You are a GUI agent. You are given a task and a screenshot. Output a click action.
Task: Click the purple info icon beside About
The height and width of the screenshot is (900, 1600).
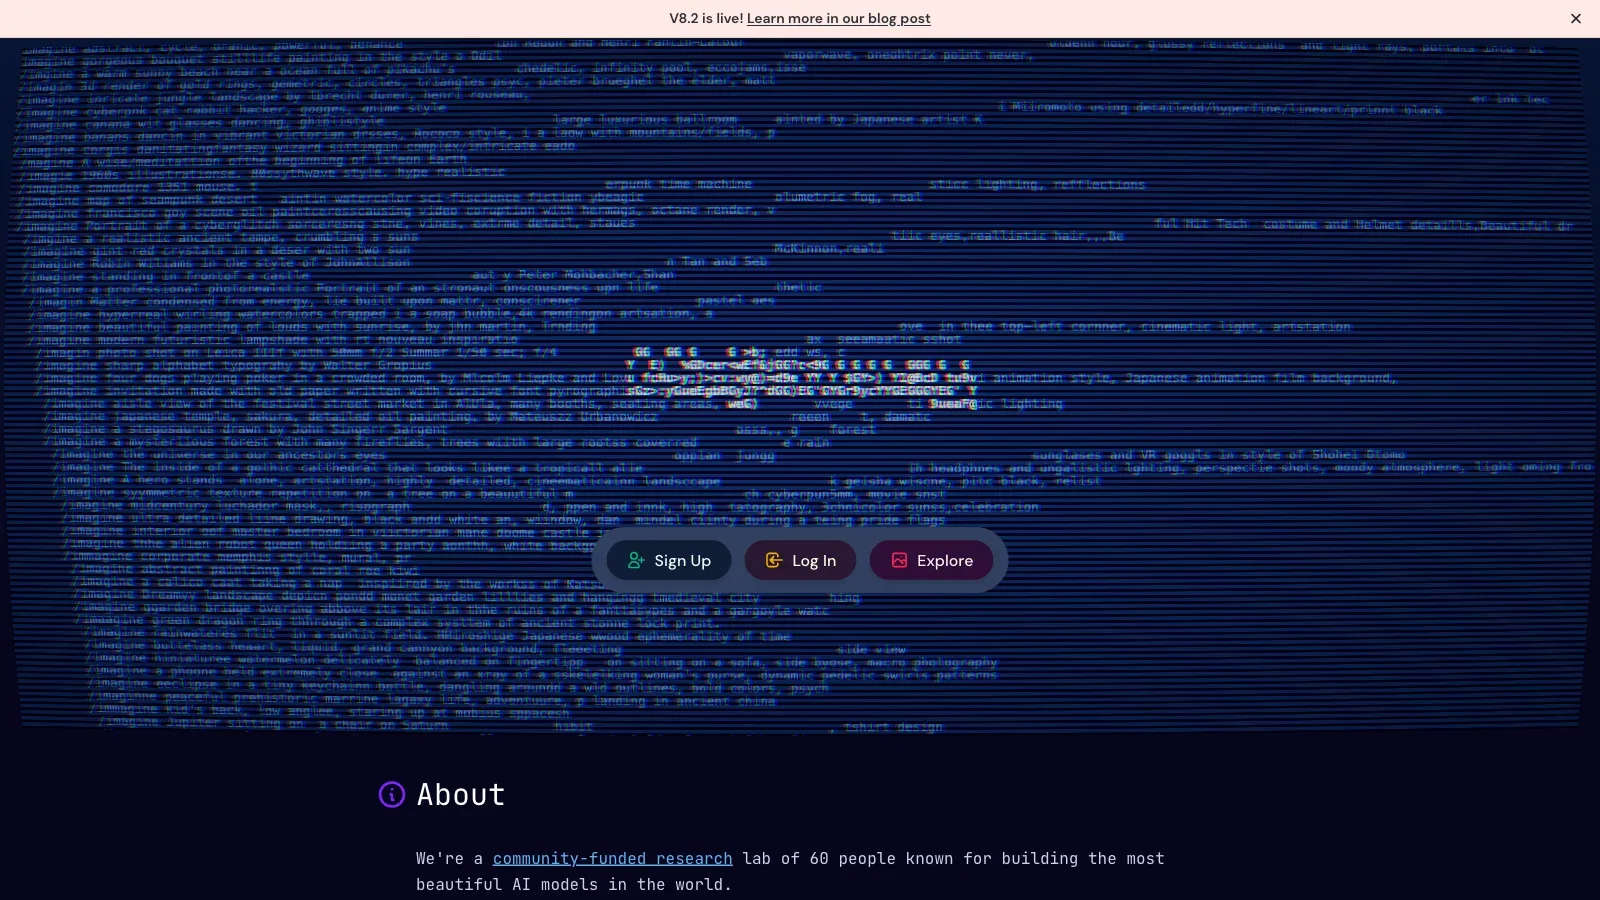click(x=392, y=795)
